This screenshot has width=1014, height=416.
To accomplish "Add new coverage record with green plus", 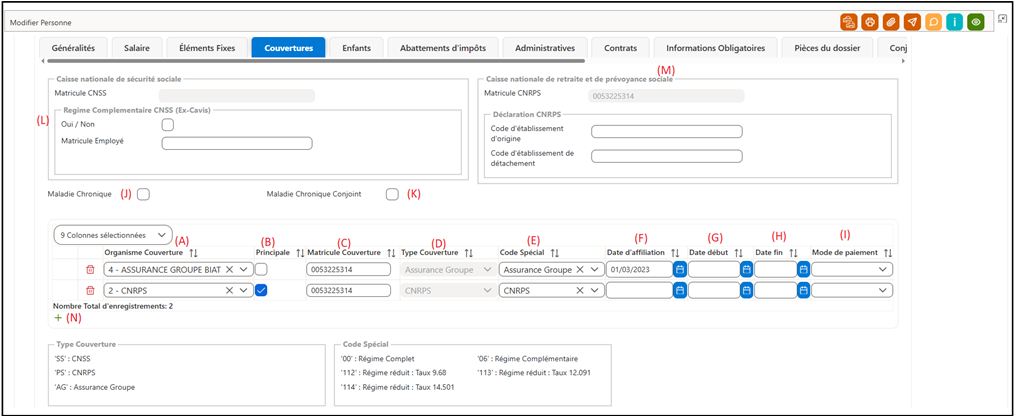I will 58,318.
